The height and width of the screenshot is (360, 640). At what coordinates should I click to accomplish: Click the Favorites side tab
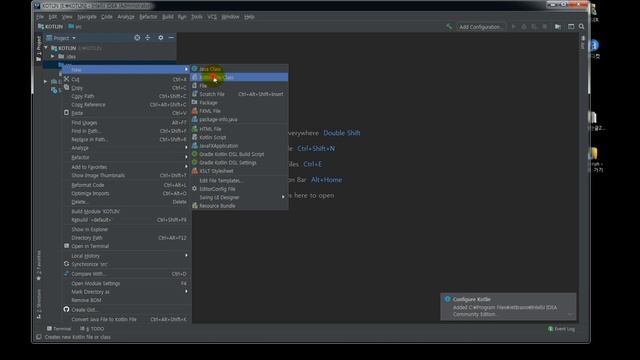pos(39,265)
